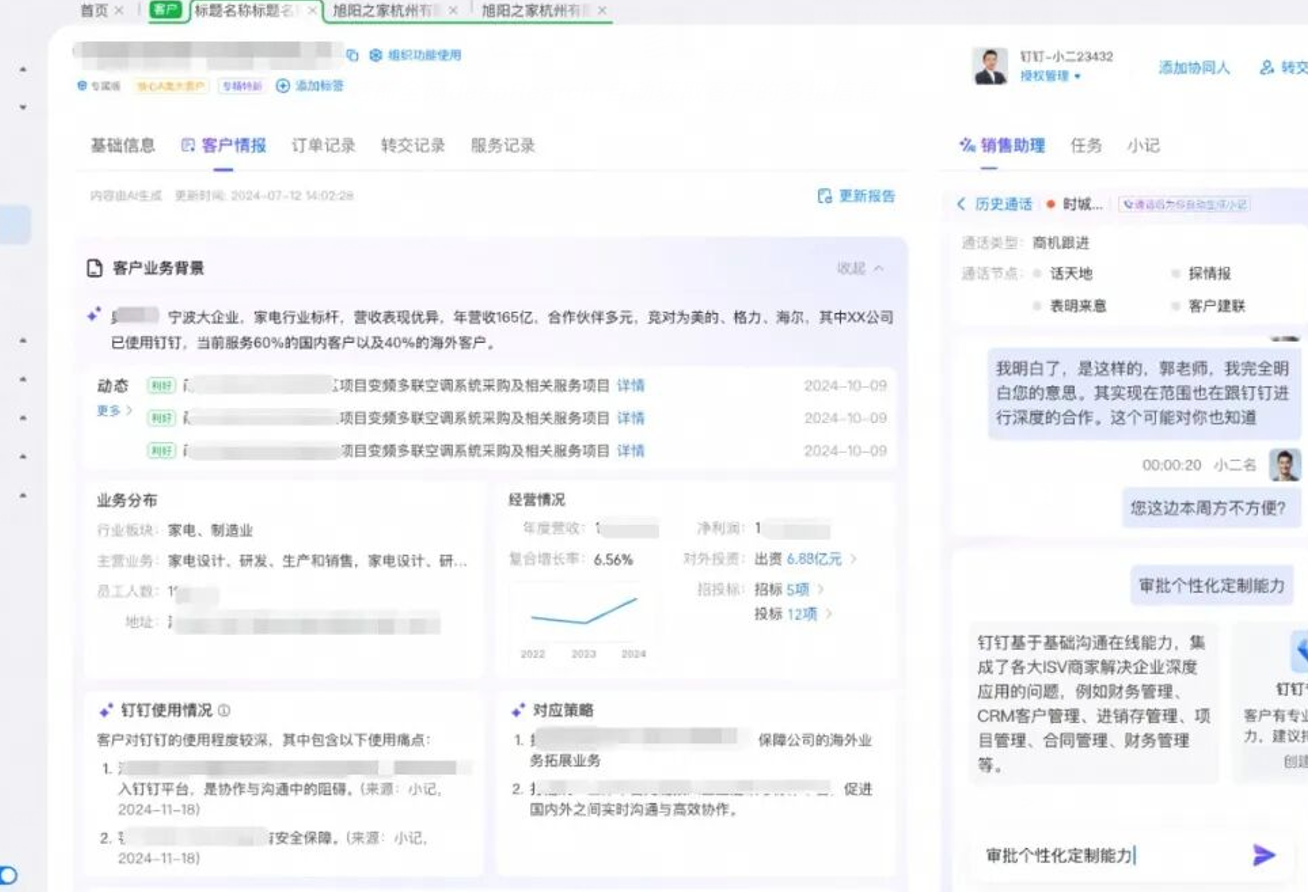
Task: Select the 客户建联 call node
Action: [1216, 306]
